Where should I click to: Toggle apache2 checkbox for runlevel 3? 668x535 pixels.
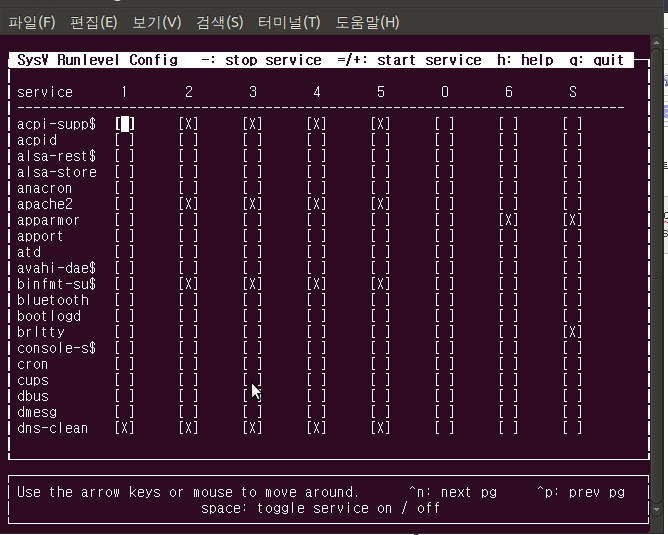click(252, 204)
